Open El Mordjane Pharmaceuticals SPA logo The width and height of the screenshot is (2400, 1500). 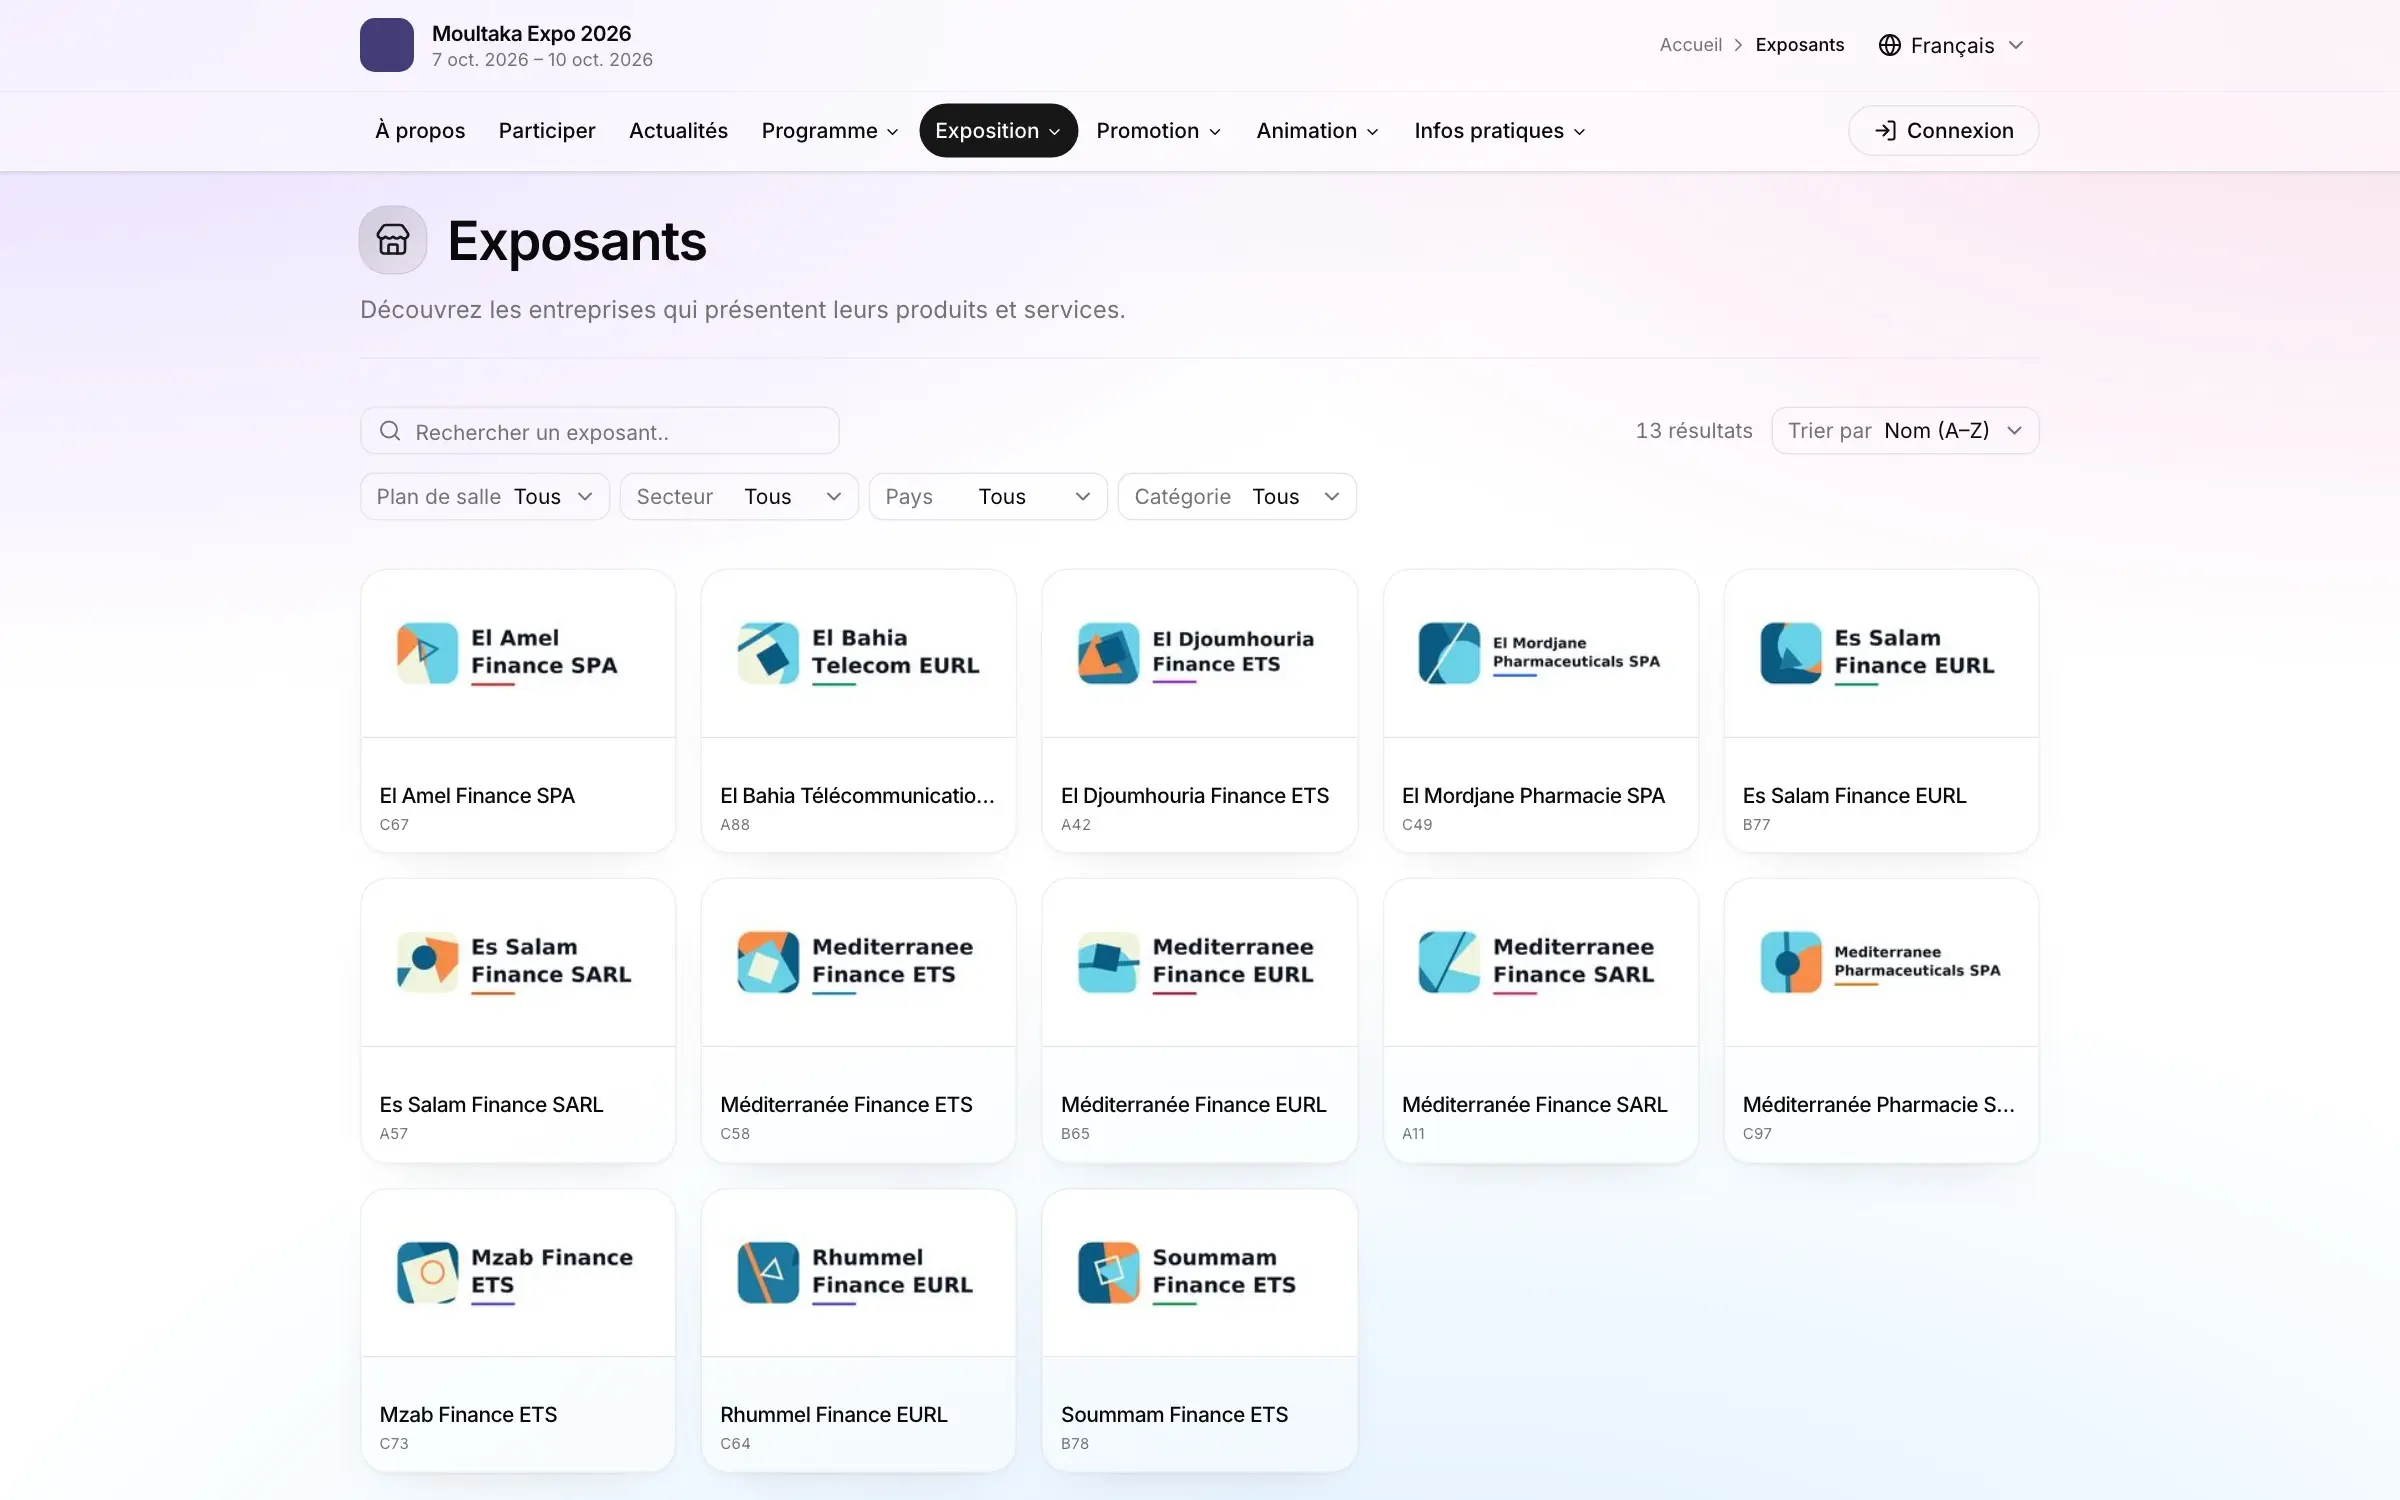[x=1540, y=653]
